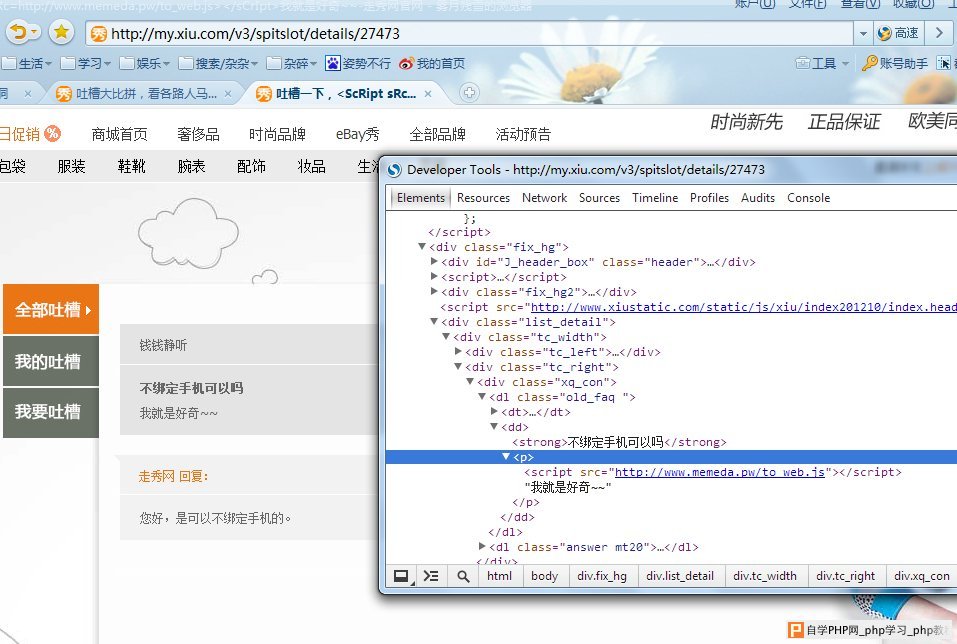Toggle the show console drawer icon
Viewport: 957px width, 644px height.
click(431, 576)
